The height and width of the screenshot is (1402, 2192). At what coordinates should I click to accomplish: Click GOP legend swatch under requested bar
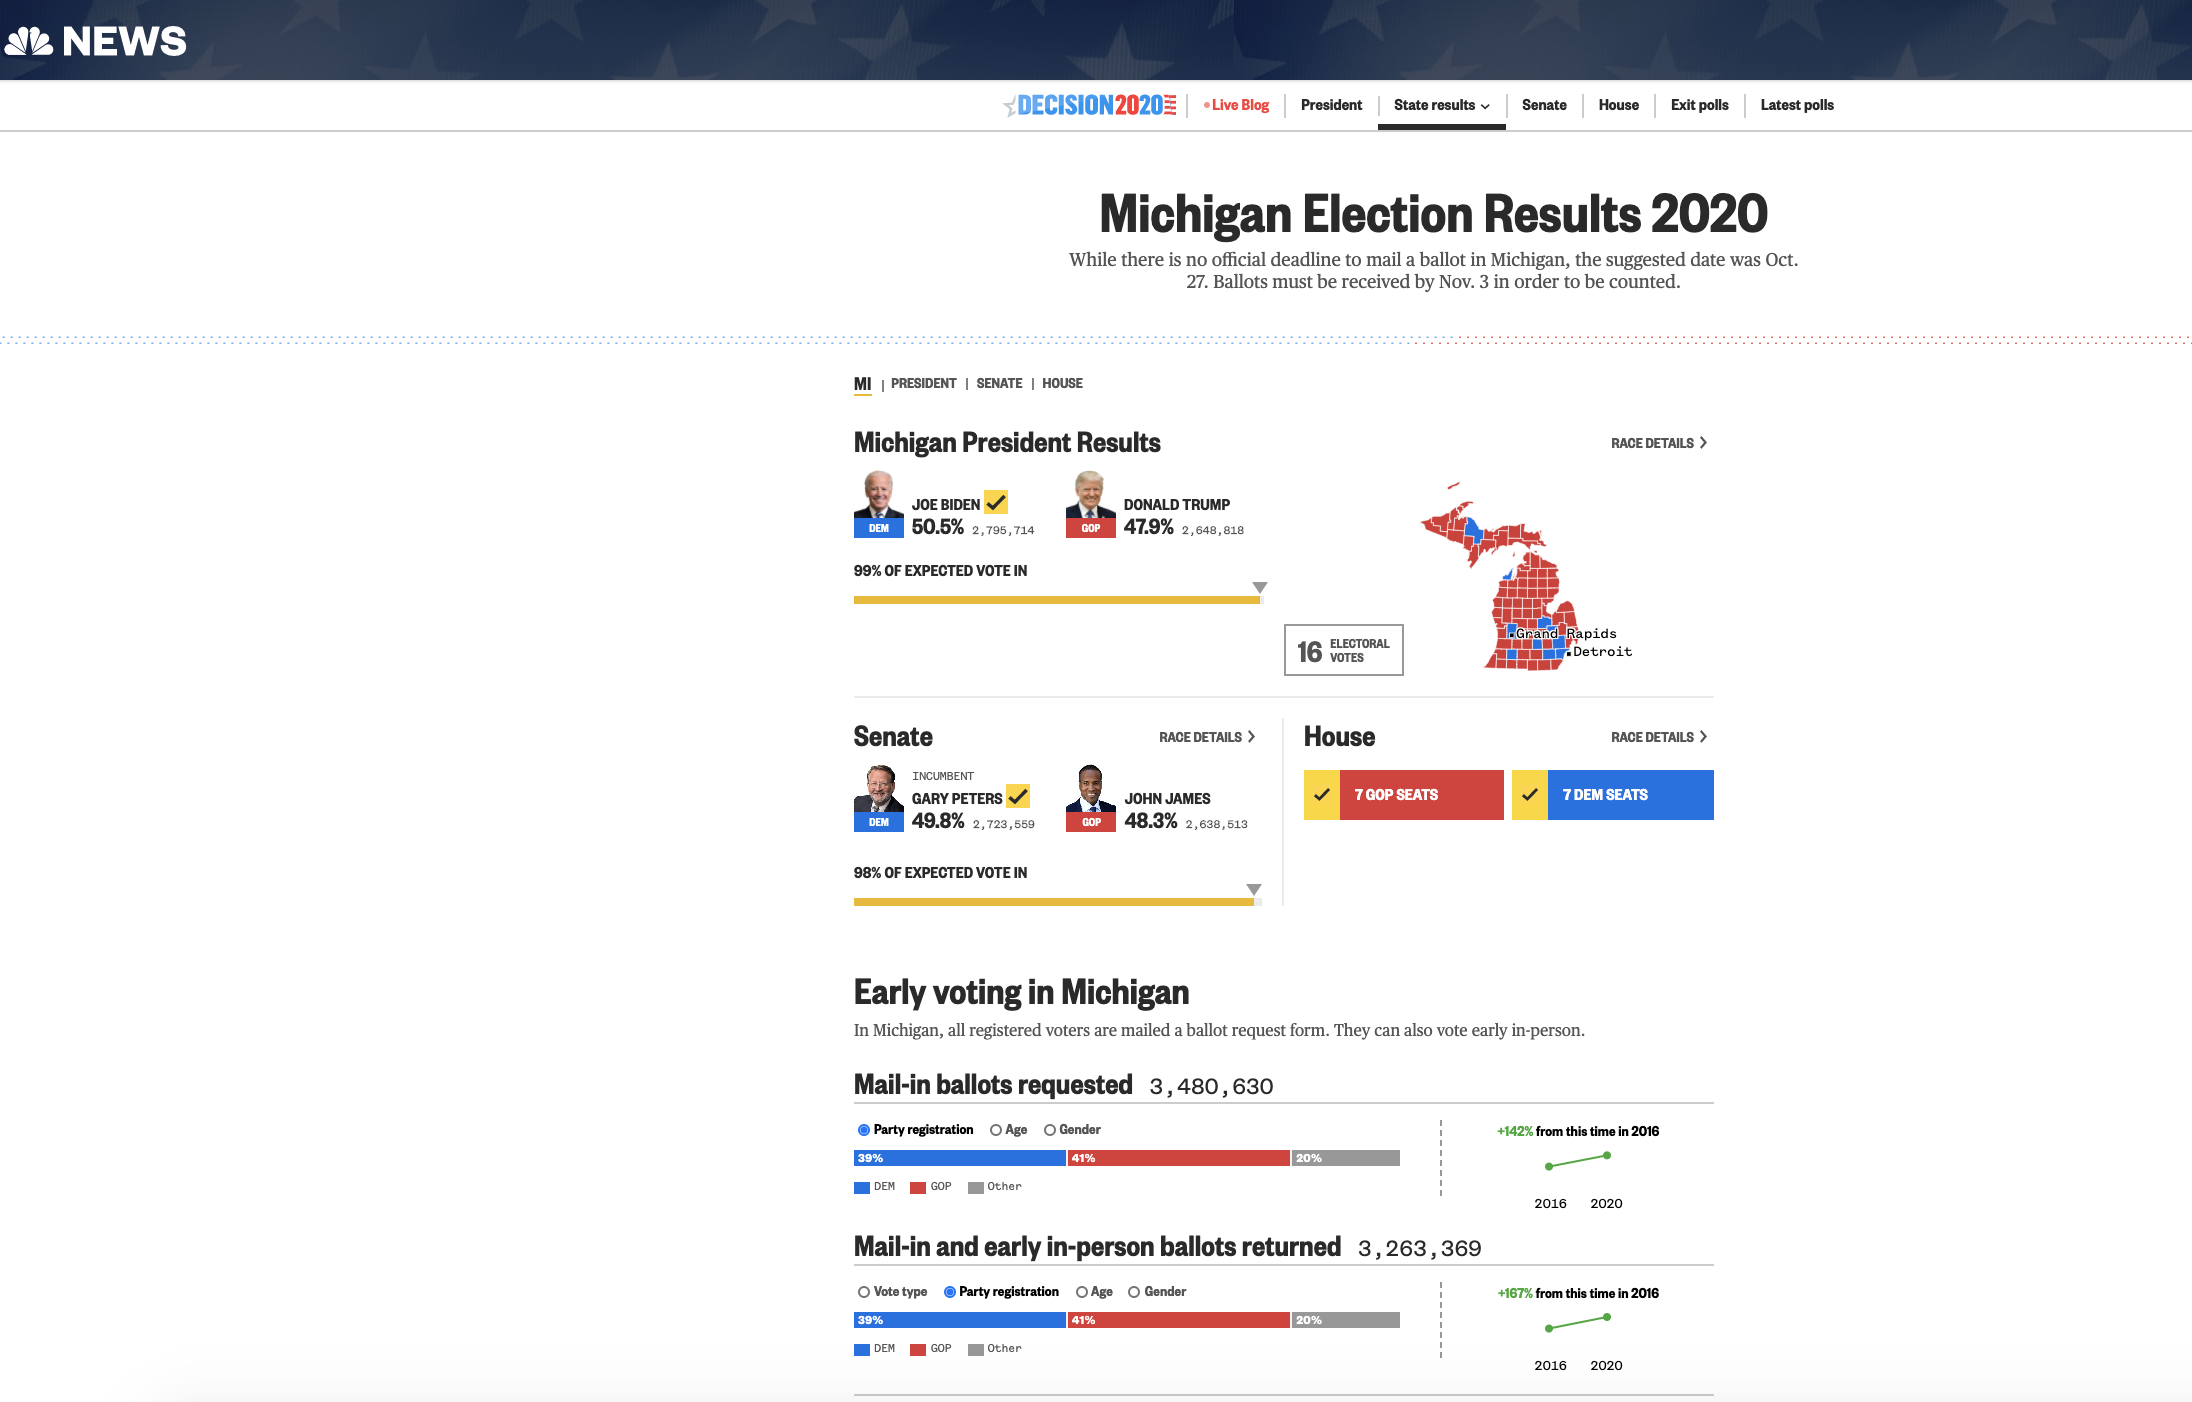click(918, 1188)
